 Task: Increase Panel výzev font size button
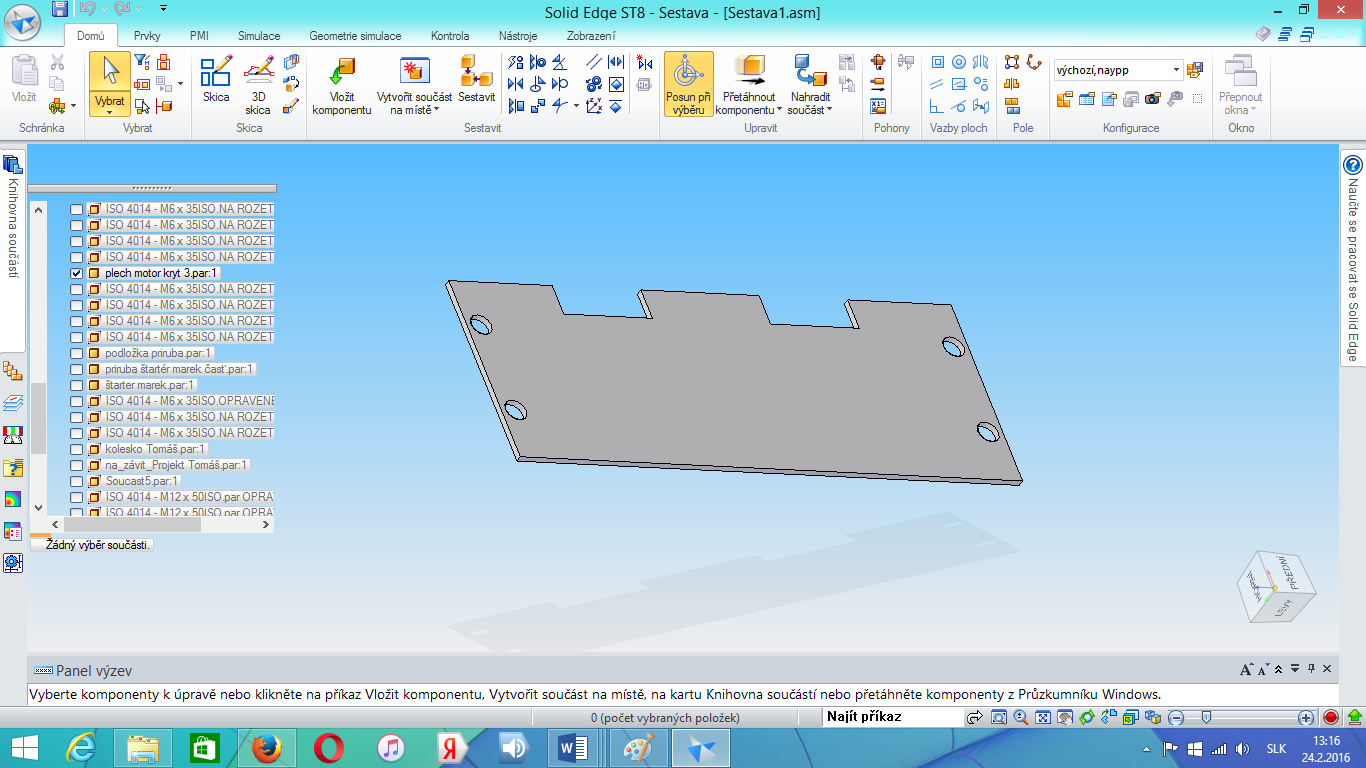point(1246,669)
